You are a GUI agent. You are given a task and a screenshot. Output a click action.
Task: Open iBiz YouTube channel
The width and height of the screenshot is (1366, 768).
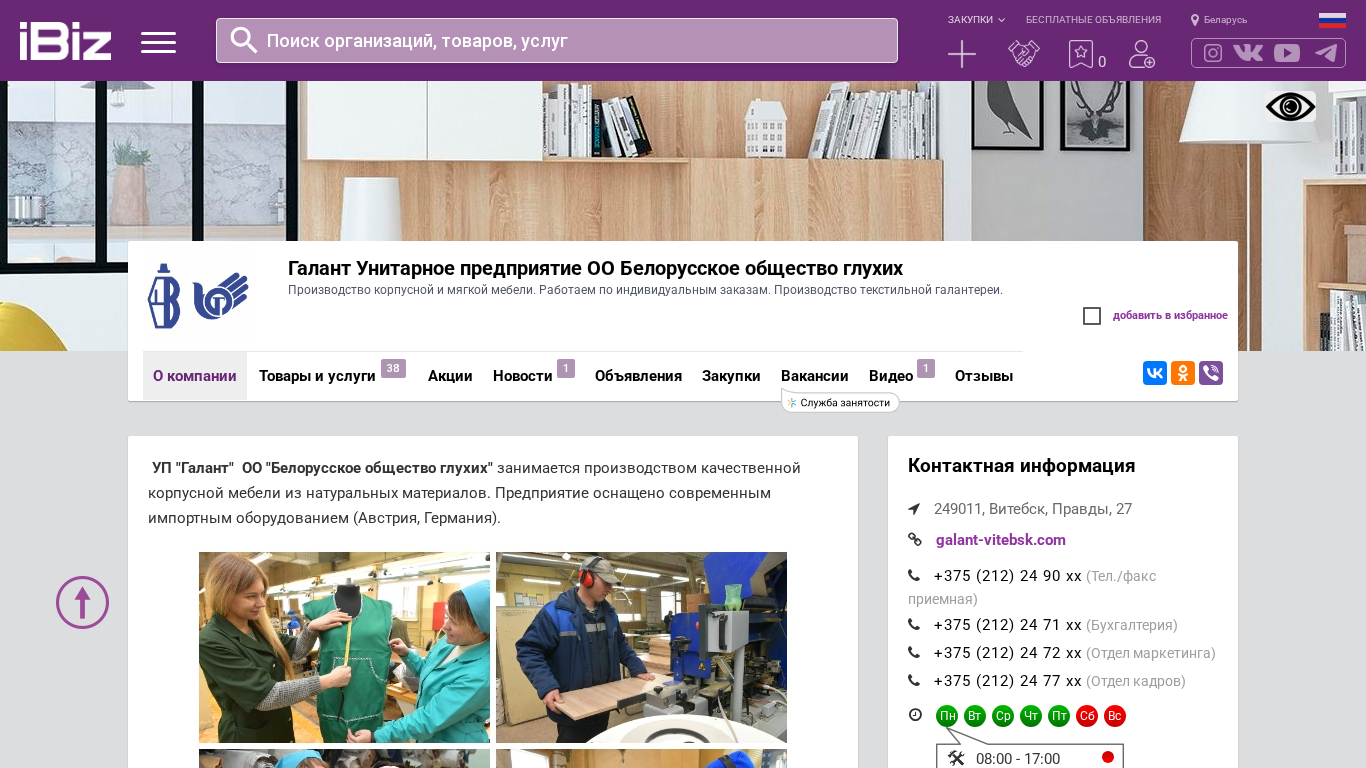click(x=1287, y=53)
